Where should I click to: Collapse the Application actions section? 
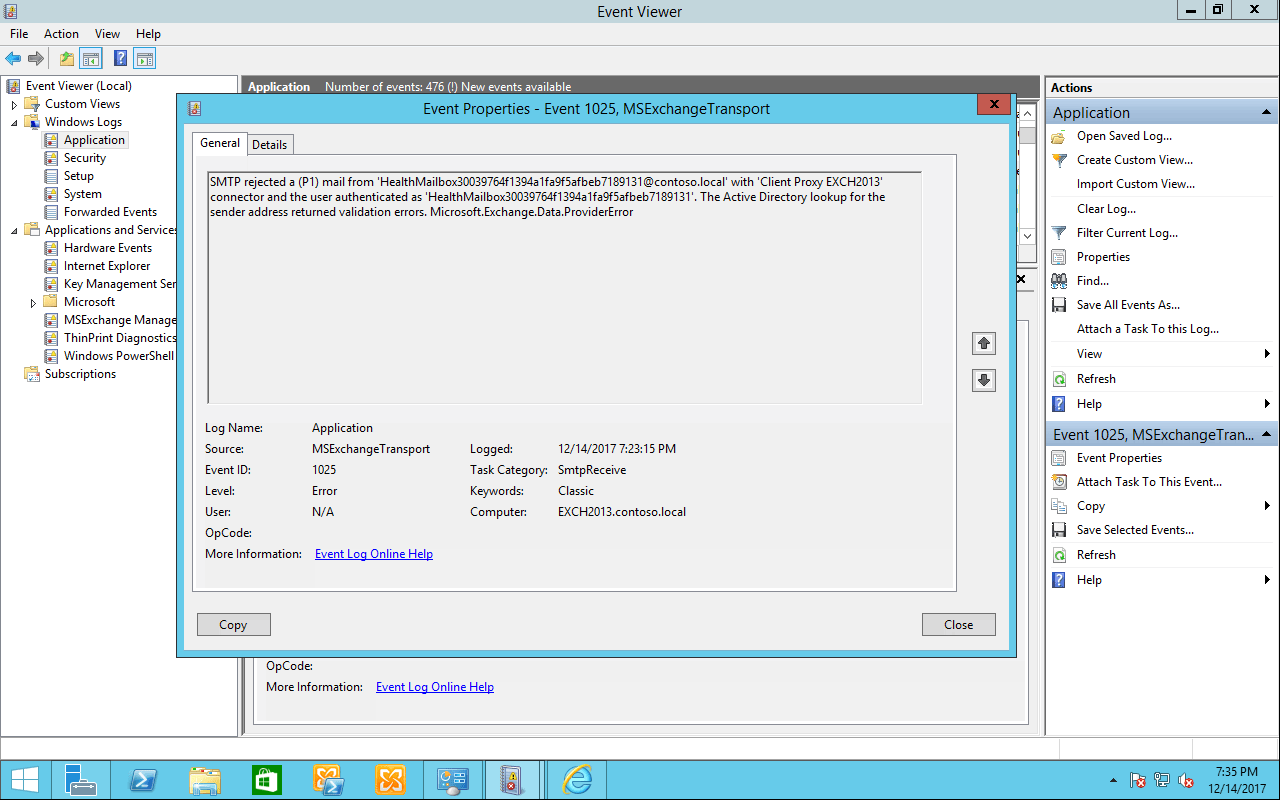(x=1267, y=112)
